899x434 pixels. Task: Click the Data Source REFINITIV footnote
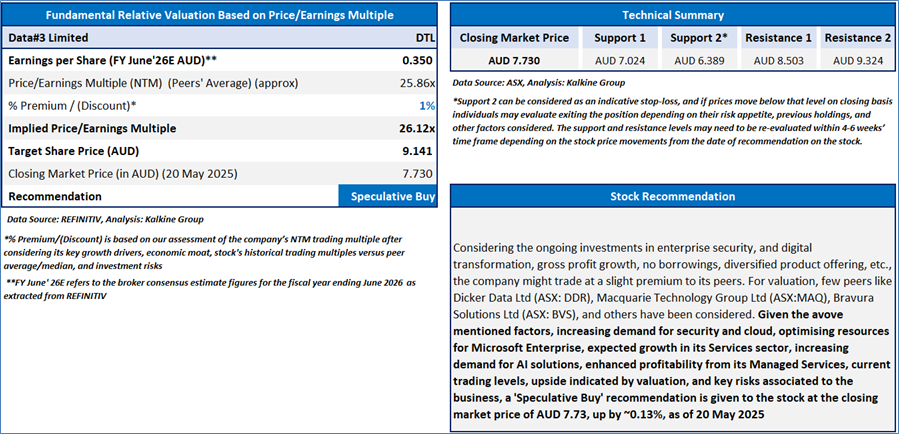pos(103,217)
